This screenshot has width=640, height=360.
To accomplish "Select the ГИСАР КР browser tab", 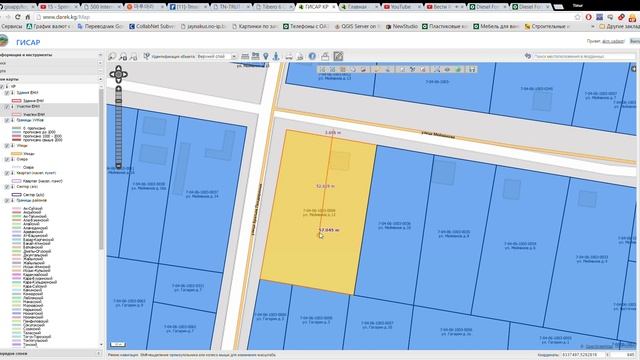I will click(316, 7).
